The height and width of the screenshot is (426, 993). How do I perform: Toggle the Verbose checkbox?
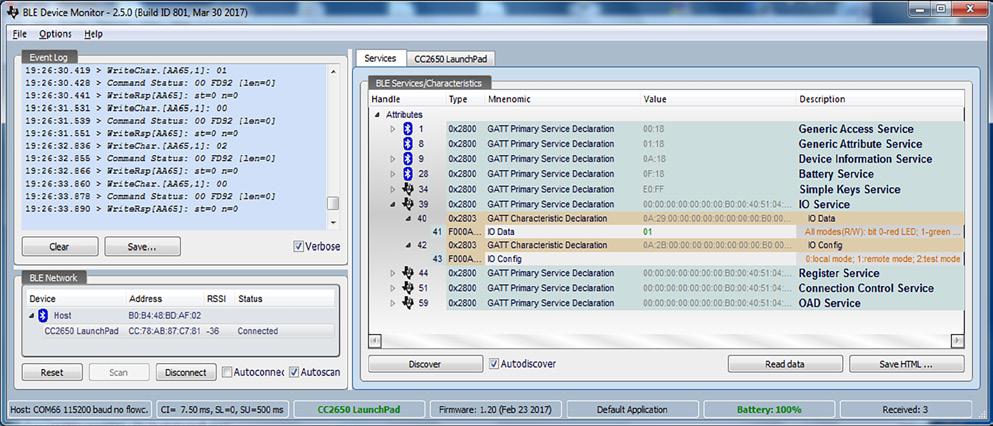click(299, 246)
